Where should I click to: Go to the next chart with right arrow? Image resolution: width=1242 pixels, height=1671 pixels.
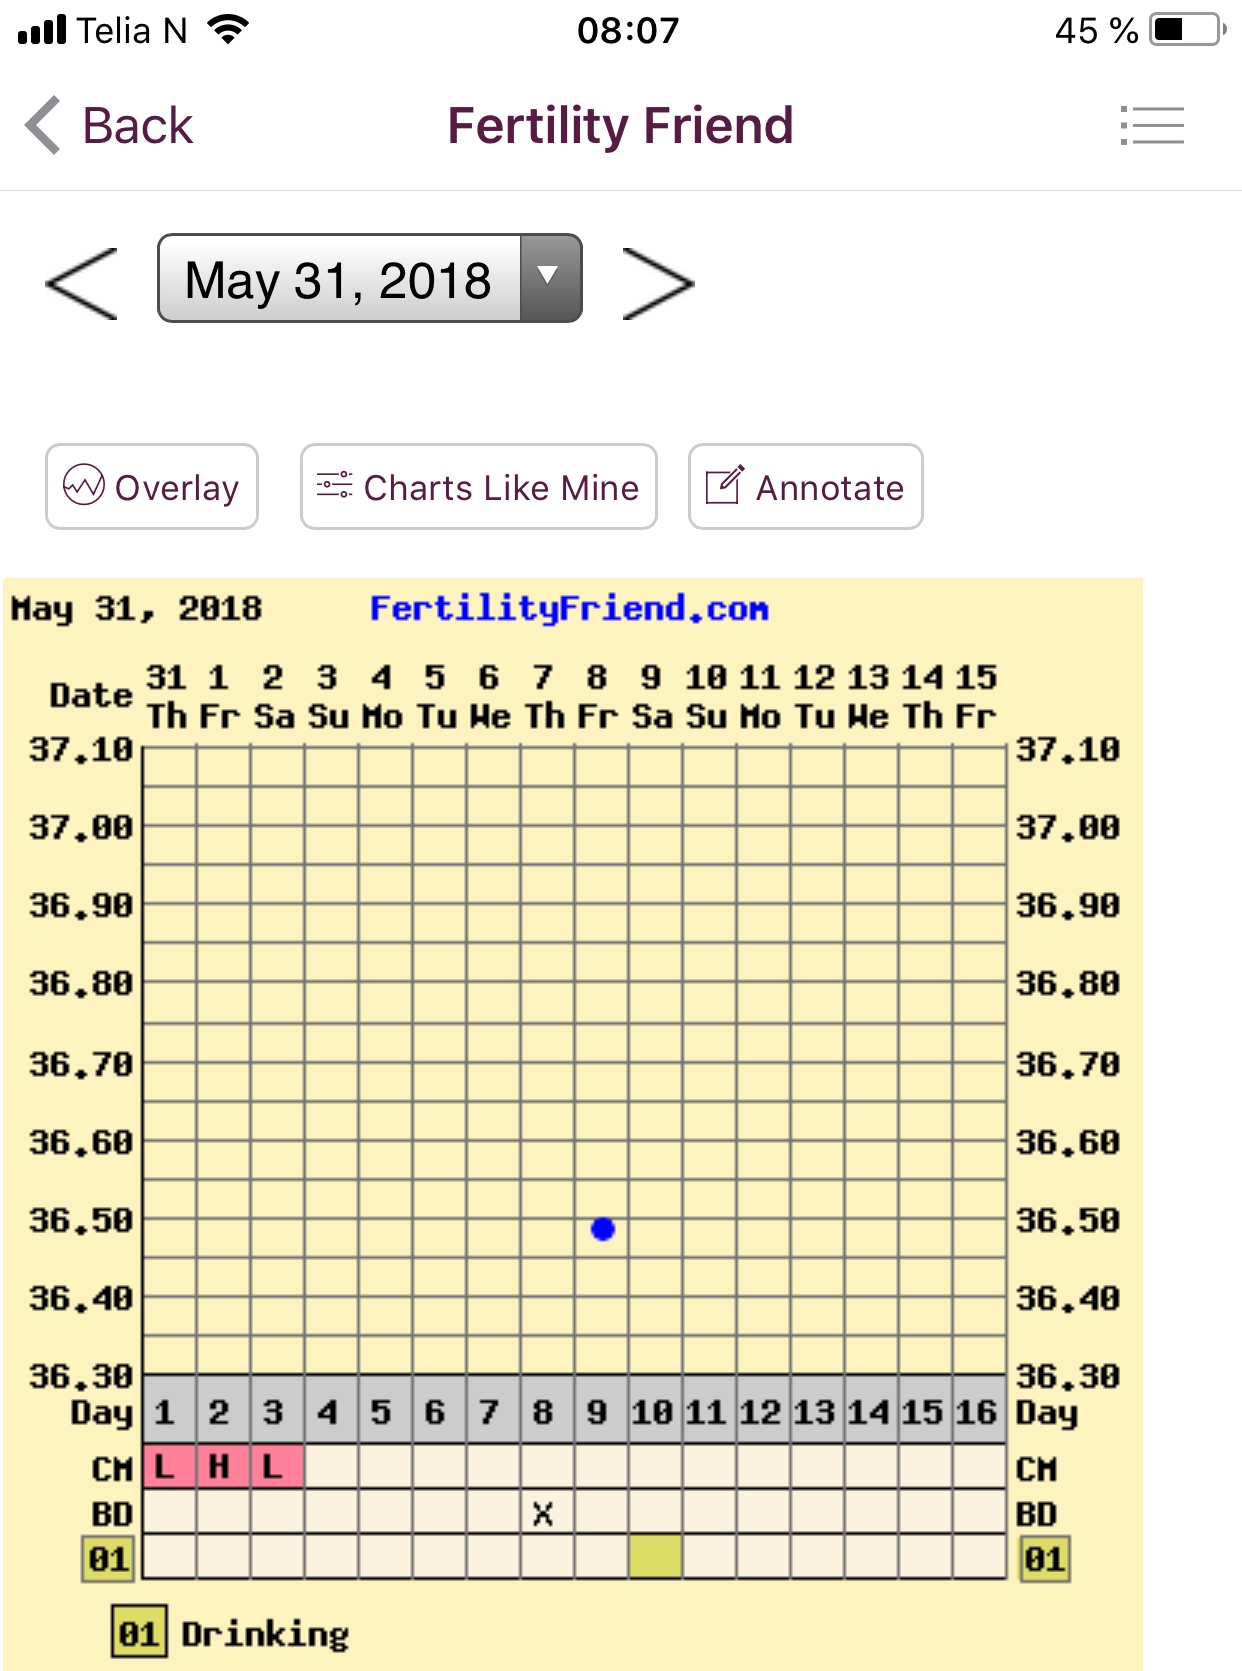(657, 283)
